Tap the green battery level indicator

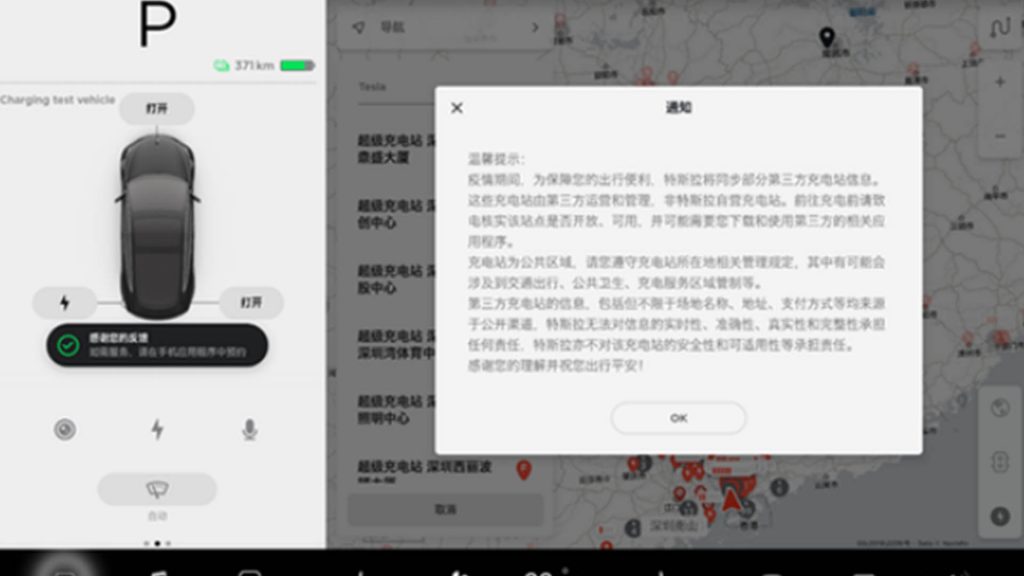pos(297,66)
